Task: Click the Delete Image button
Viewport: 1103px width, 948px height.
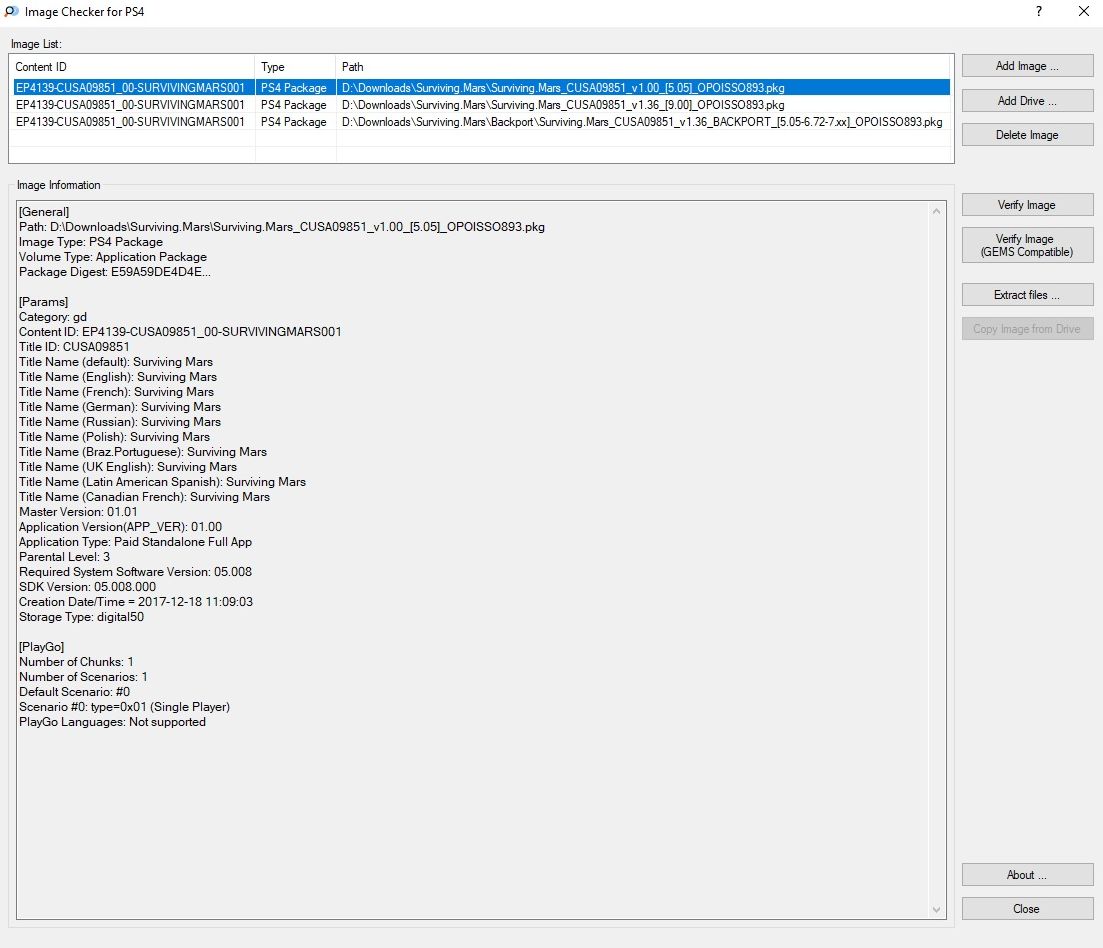Action: [1027, 135]
